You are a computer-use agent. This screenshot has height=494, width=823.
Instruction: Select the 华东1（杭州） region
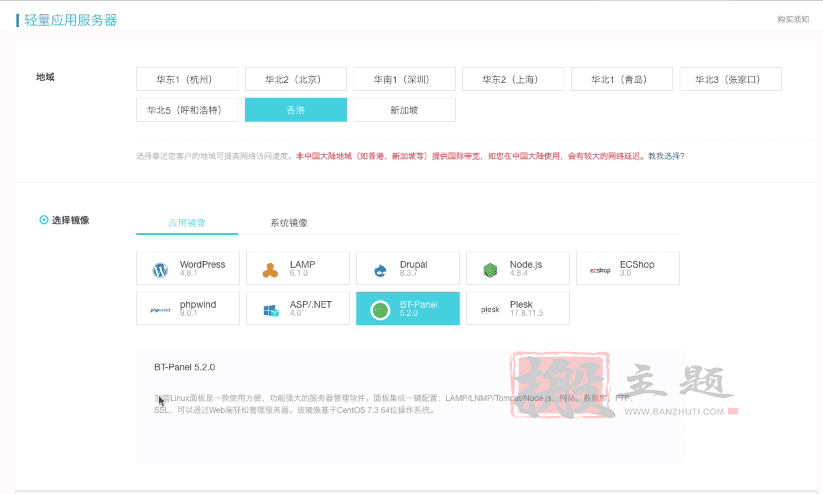pyautogui.click(x=187, y=79)
